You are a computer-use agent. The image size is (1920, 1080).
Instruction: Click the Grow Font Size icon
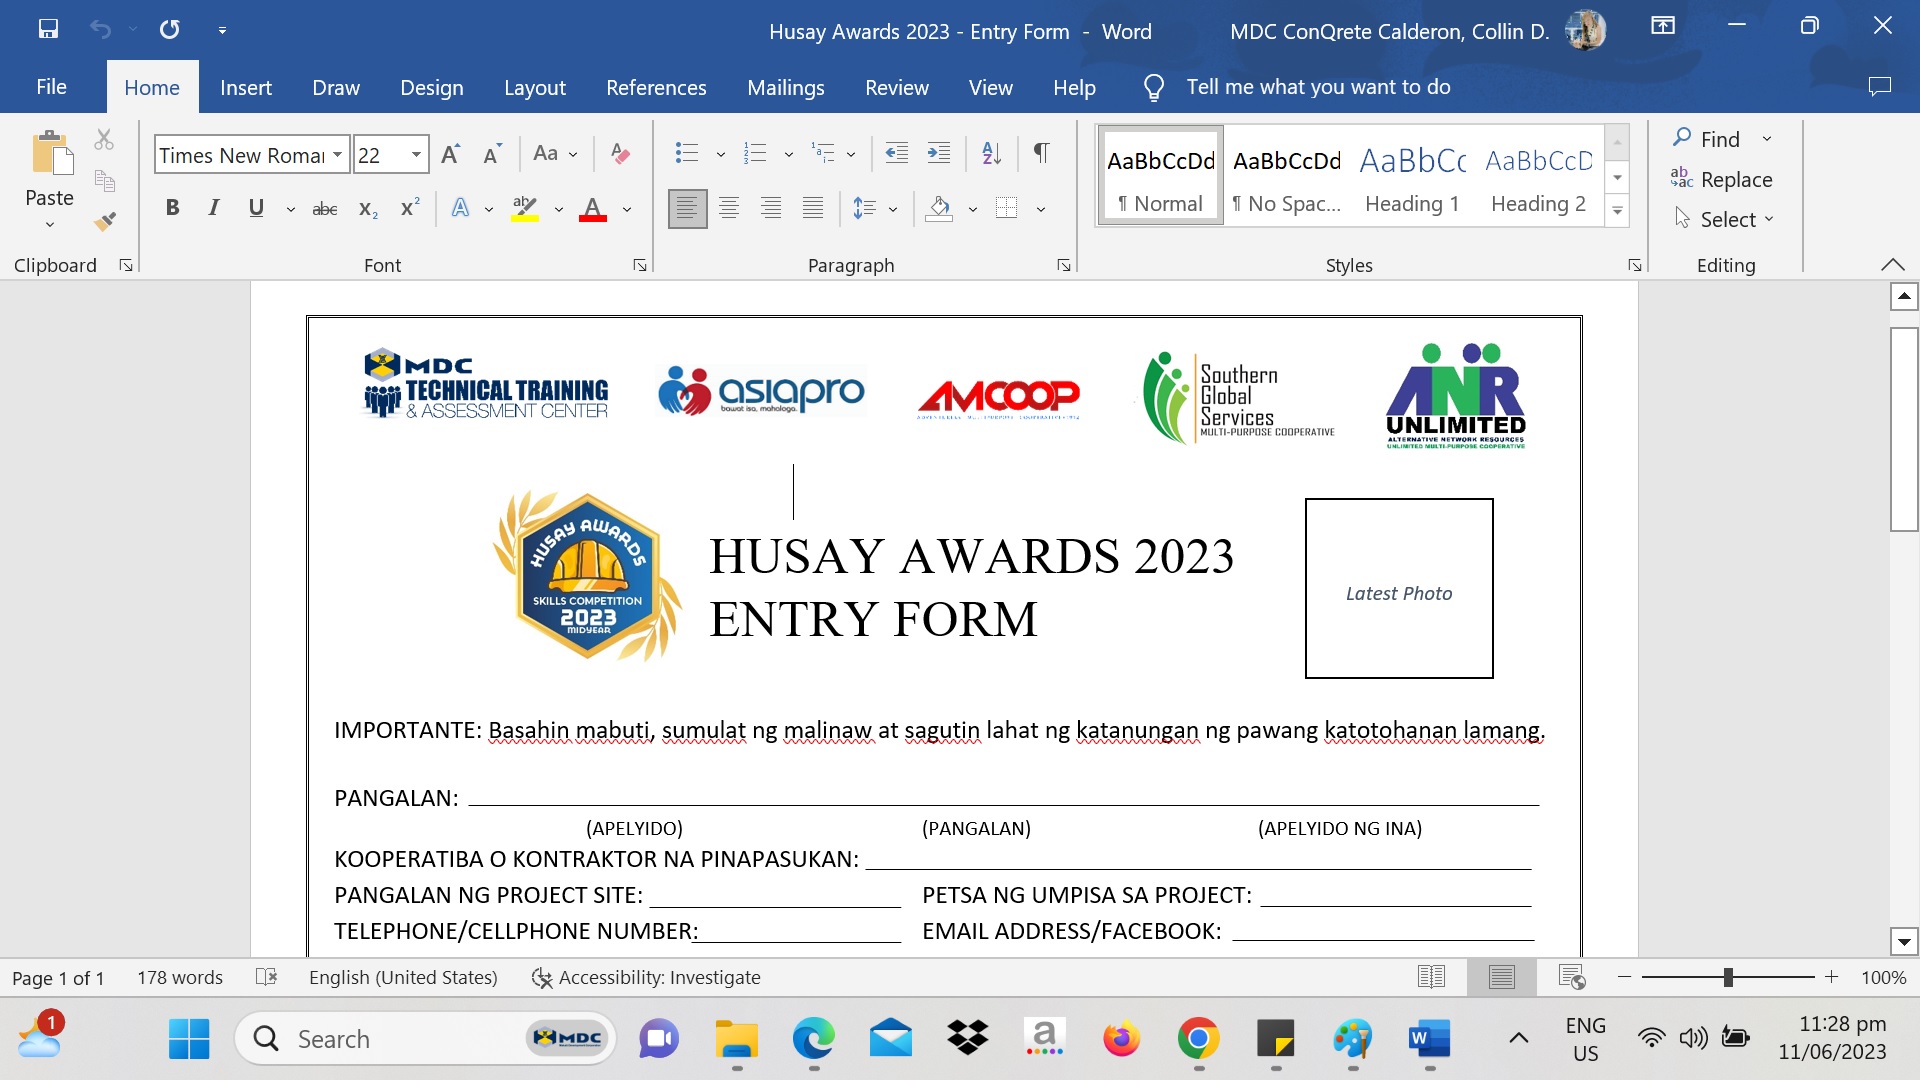pyautogui.click(x=450, y=154)
